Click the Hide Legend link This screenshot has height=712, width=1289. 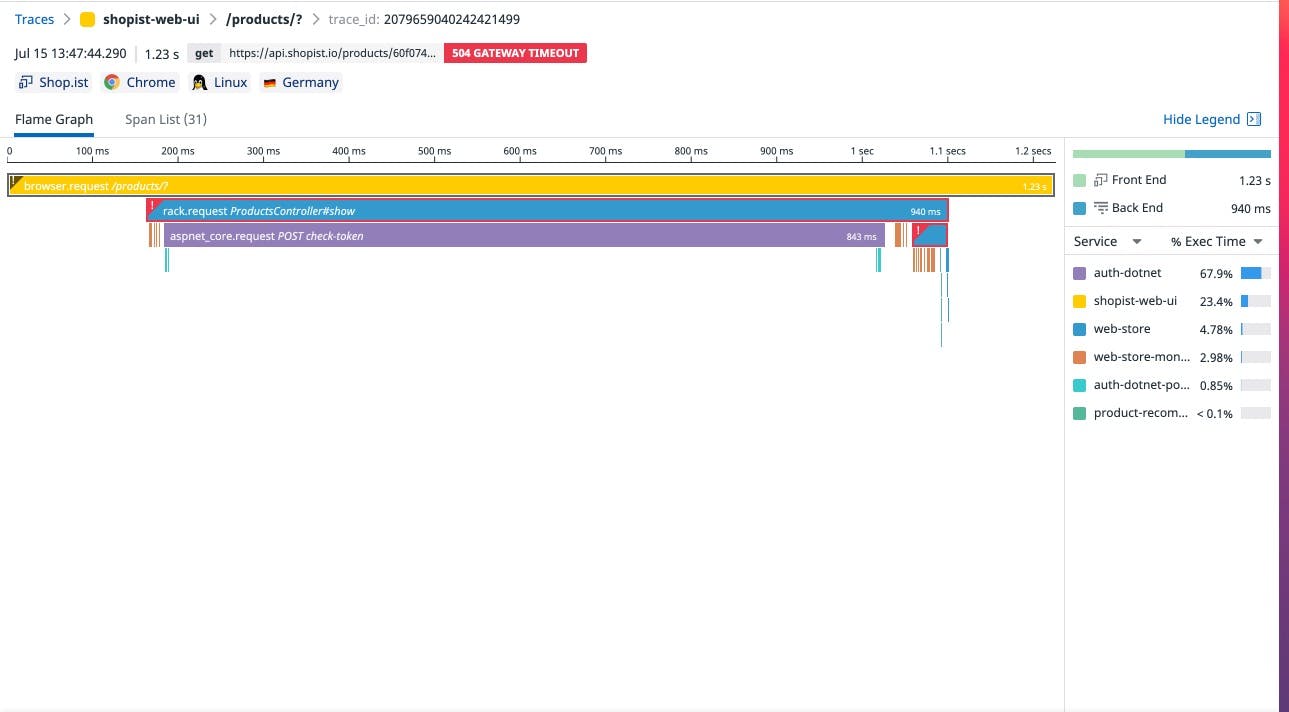pyautogui.click(x=1201, y=119)
